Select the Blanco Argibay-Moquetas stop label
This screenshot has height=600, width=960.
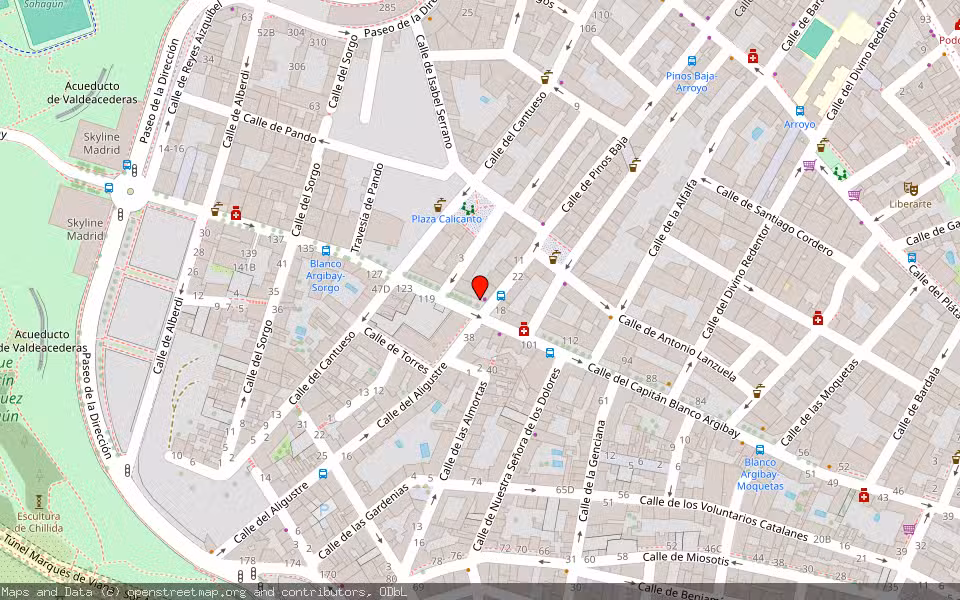point(760,474)
